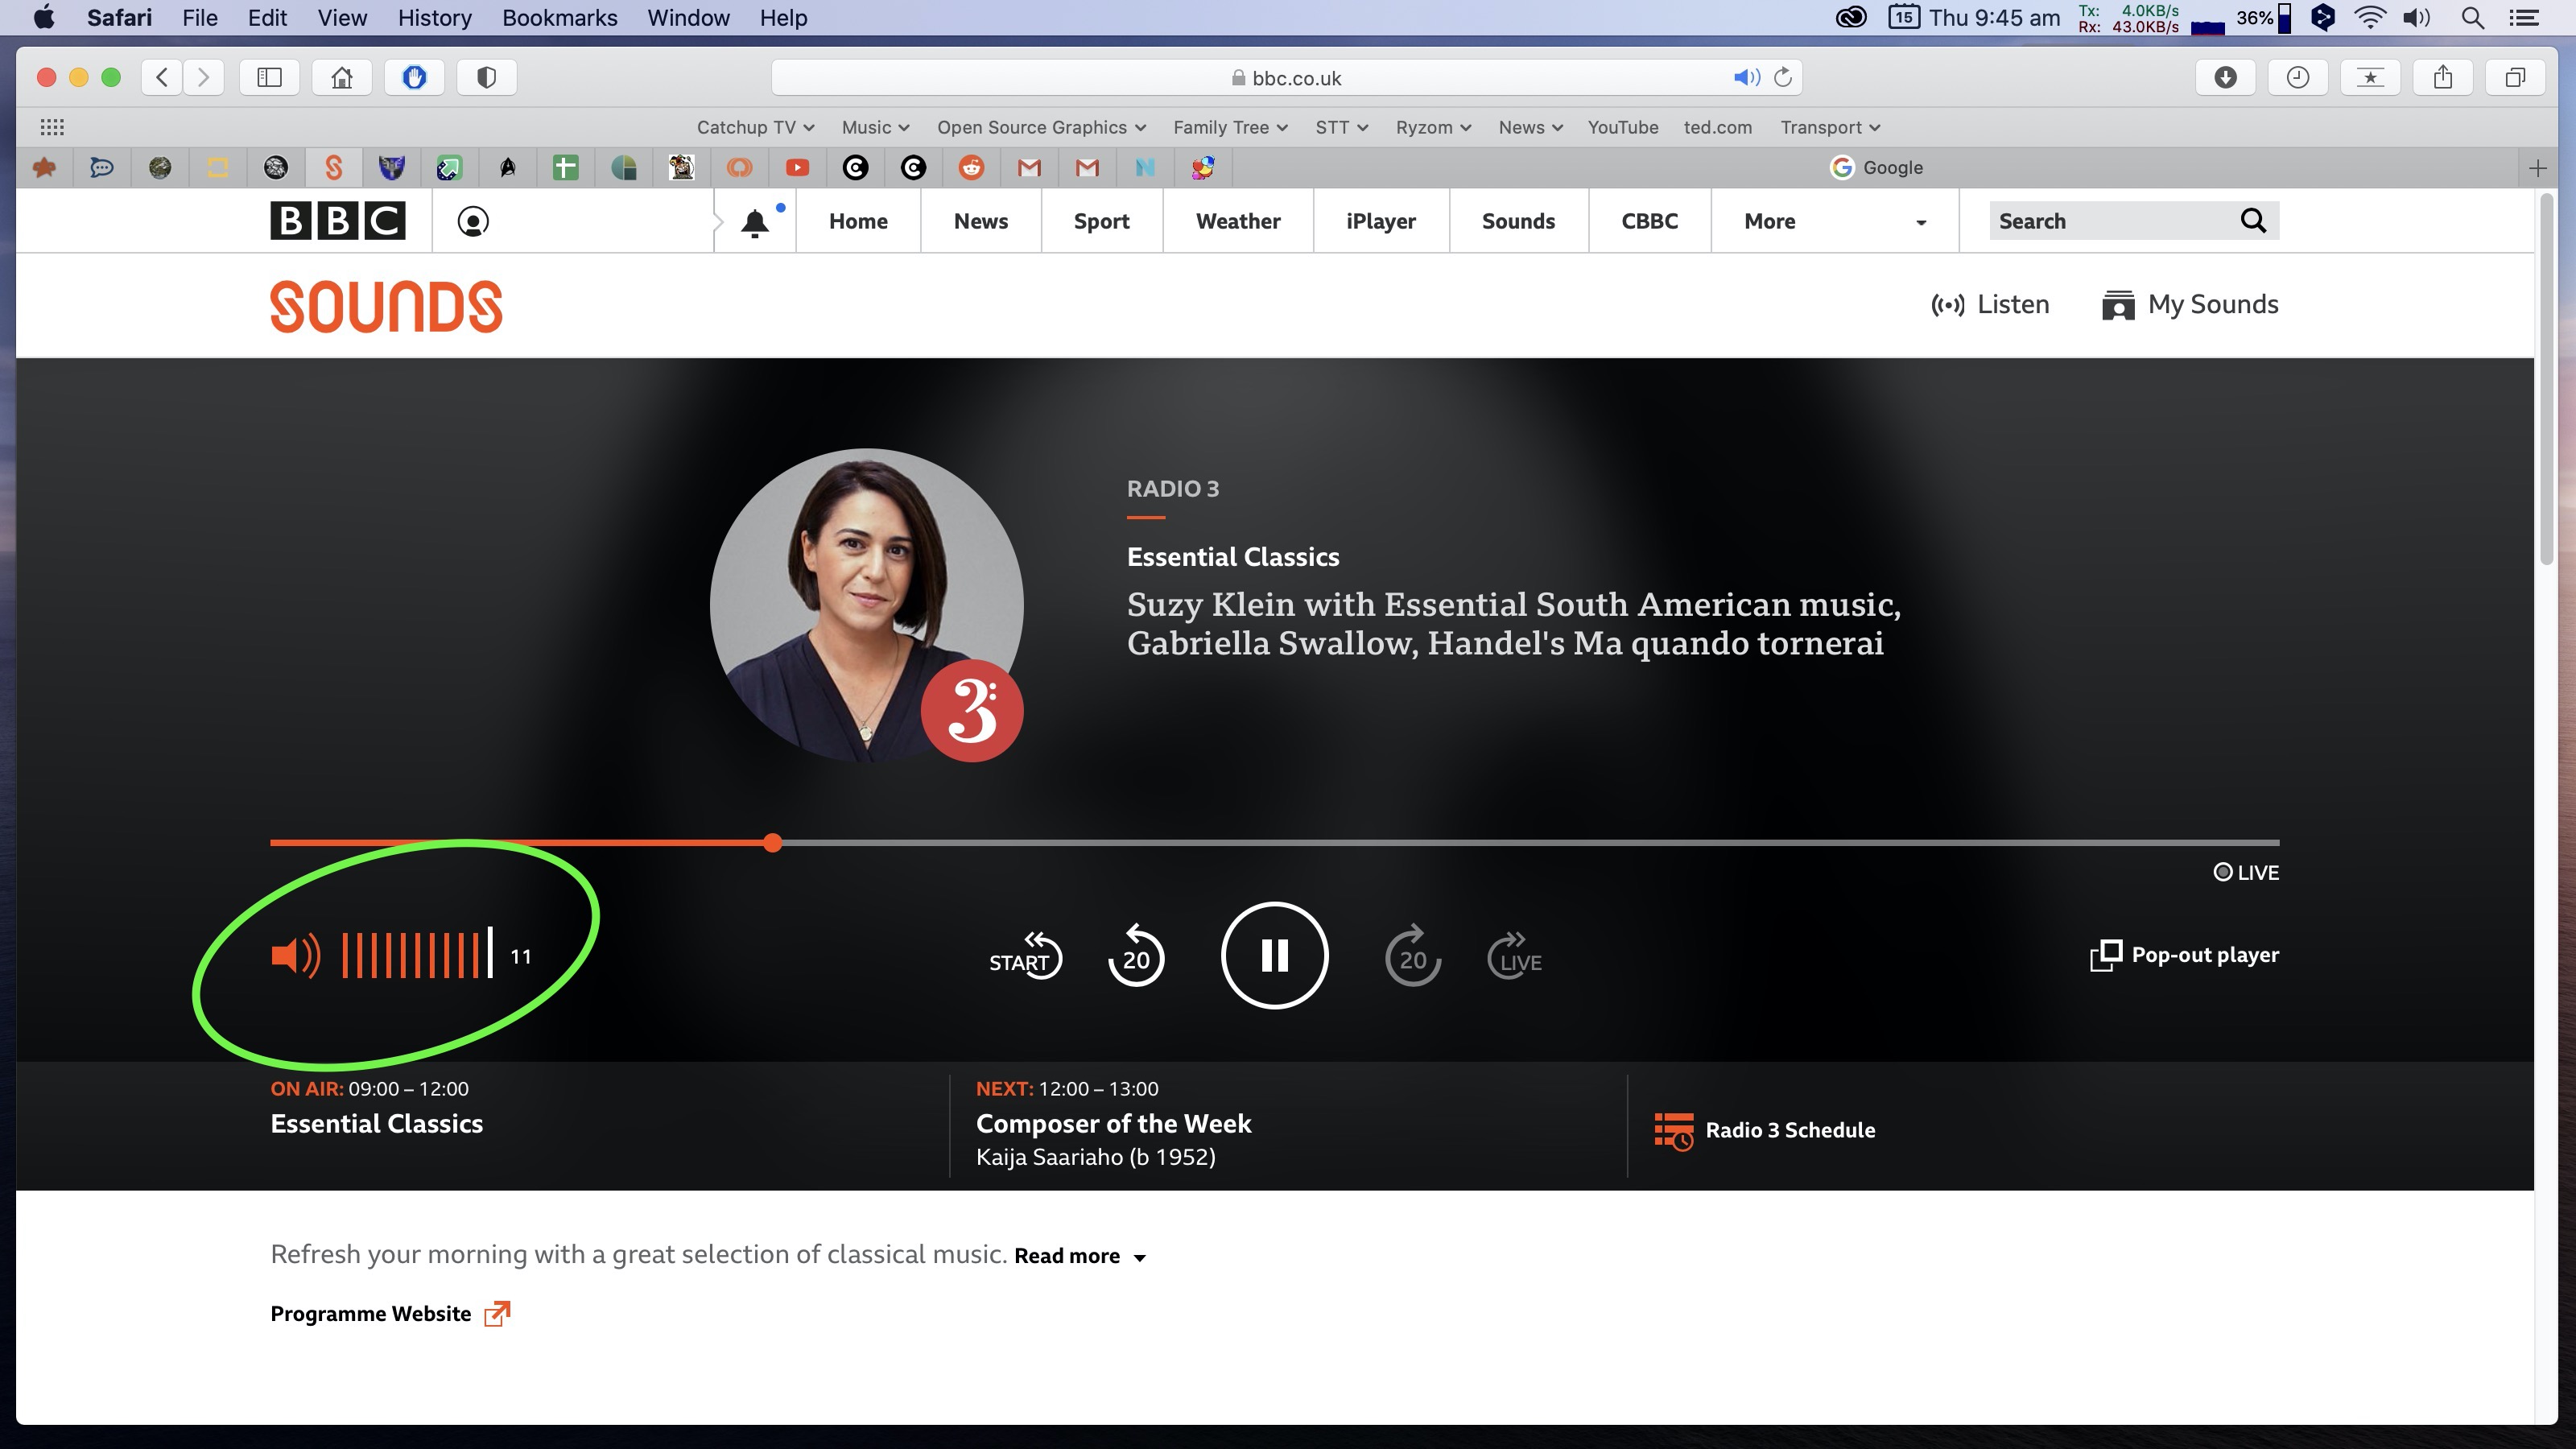2576x1449 pixels.
Task: Open the iPlayer navigation tab
Action: [x=1380, y=221]
